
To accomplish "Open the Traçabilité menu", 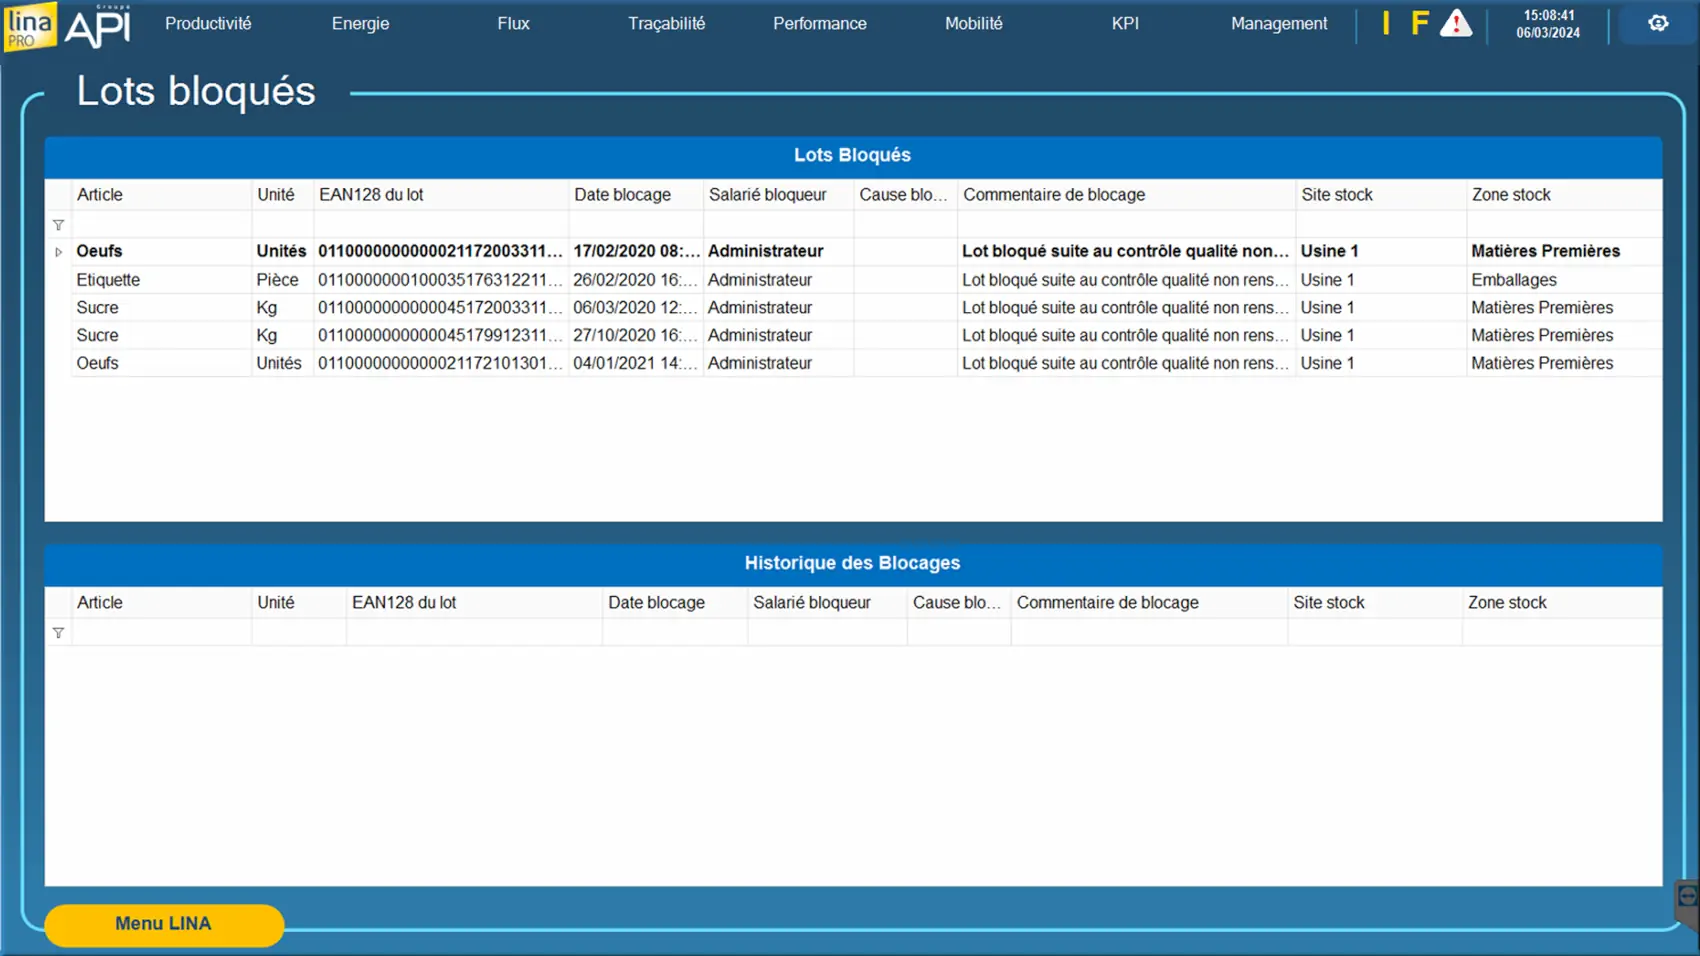I will point(666,24).
